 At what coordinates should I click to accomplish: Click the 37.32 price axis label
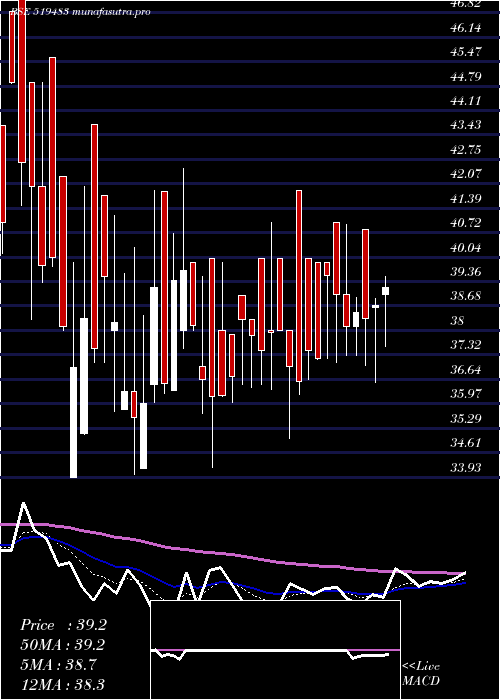pos(466,345)
